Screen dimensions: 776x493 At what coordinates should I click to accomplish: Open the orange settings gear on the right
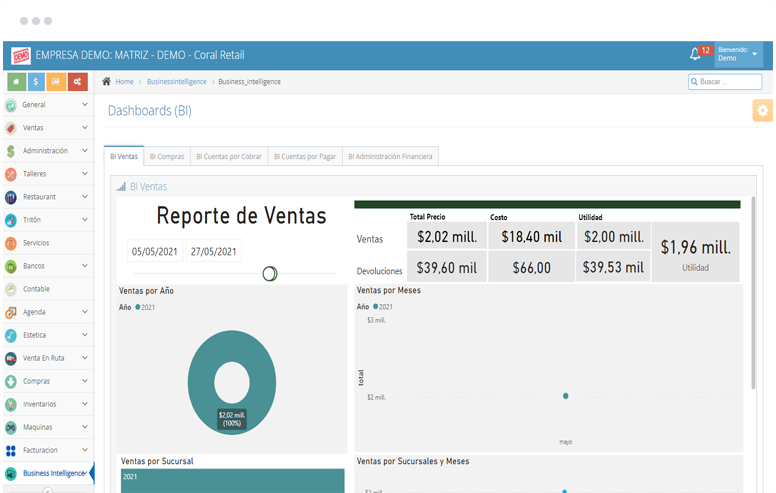763,110
